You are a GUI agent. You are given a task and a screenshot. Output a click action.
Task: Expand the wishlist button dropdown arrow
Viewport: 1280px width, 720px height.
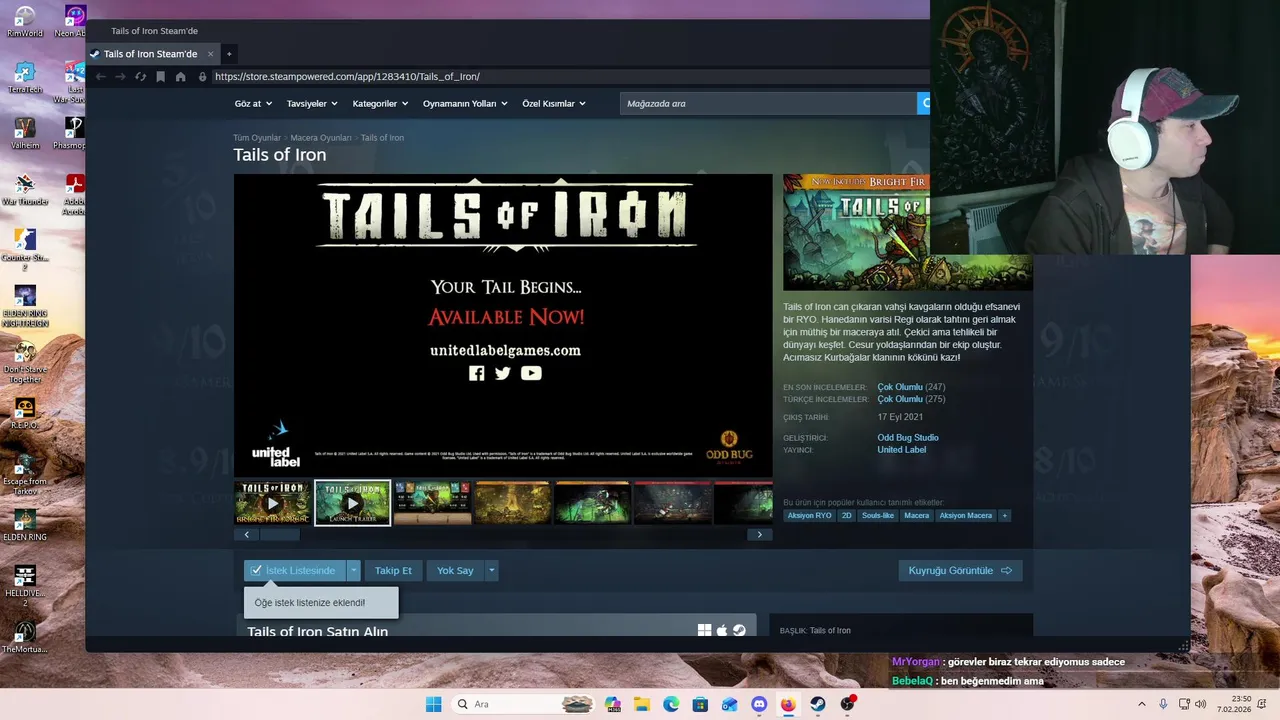353,570
